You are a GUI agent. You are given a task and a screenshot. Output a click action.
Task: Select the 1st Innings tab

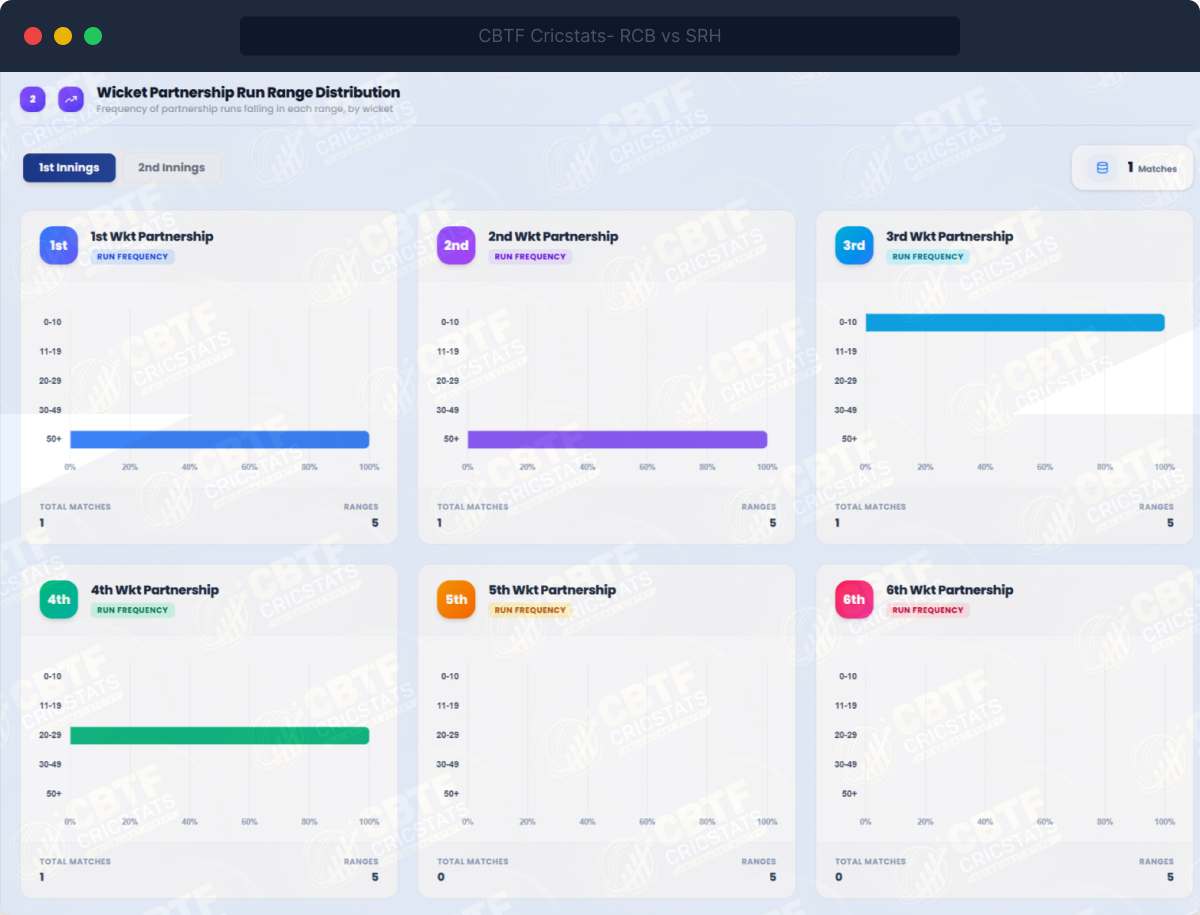click(x=69, y=168)
